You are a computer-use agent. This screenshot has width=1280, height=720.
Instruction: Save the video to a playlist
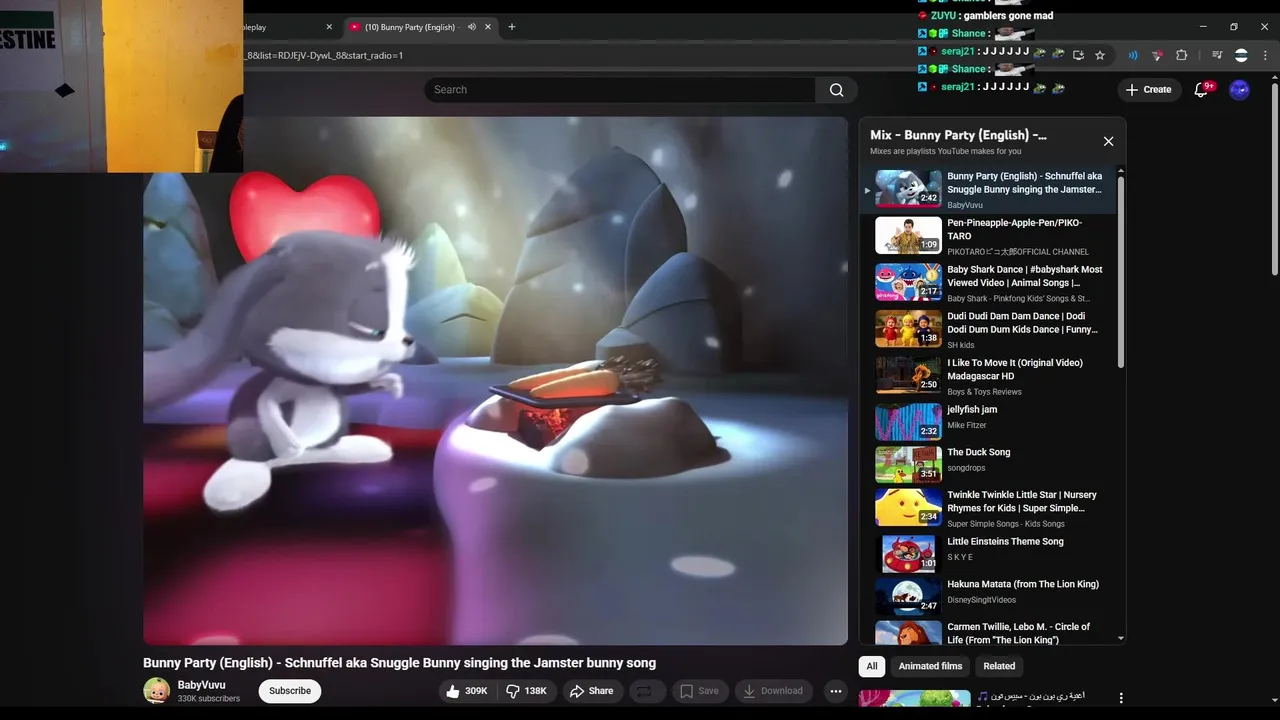pyautogui.click(x=699, y=691)
